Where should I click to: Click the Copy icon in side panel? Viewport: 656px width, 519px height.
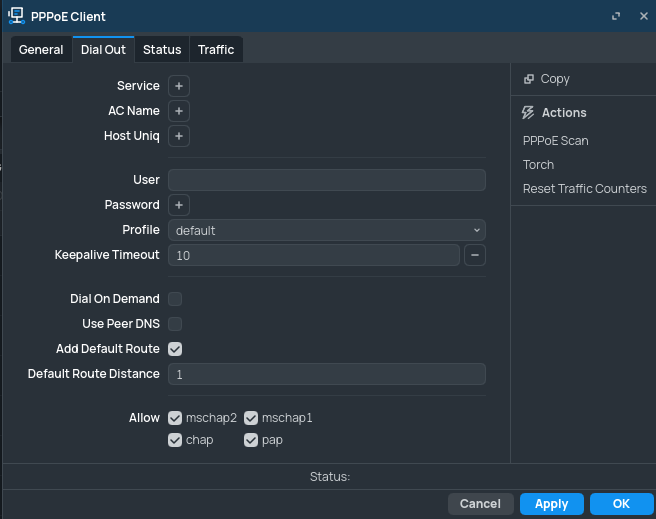tap(529, 79)
